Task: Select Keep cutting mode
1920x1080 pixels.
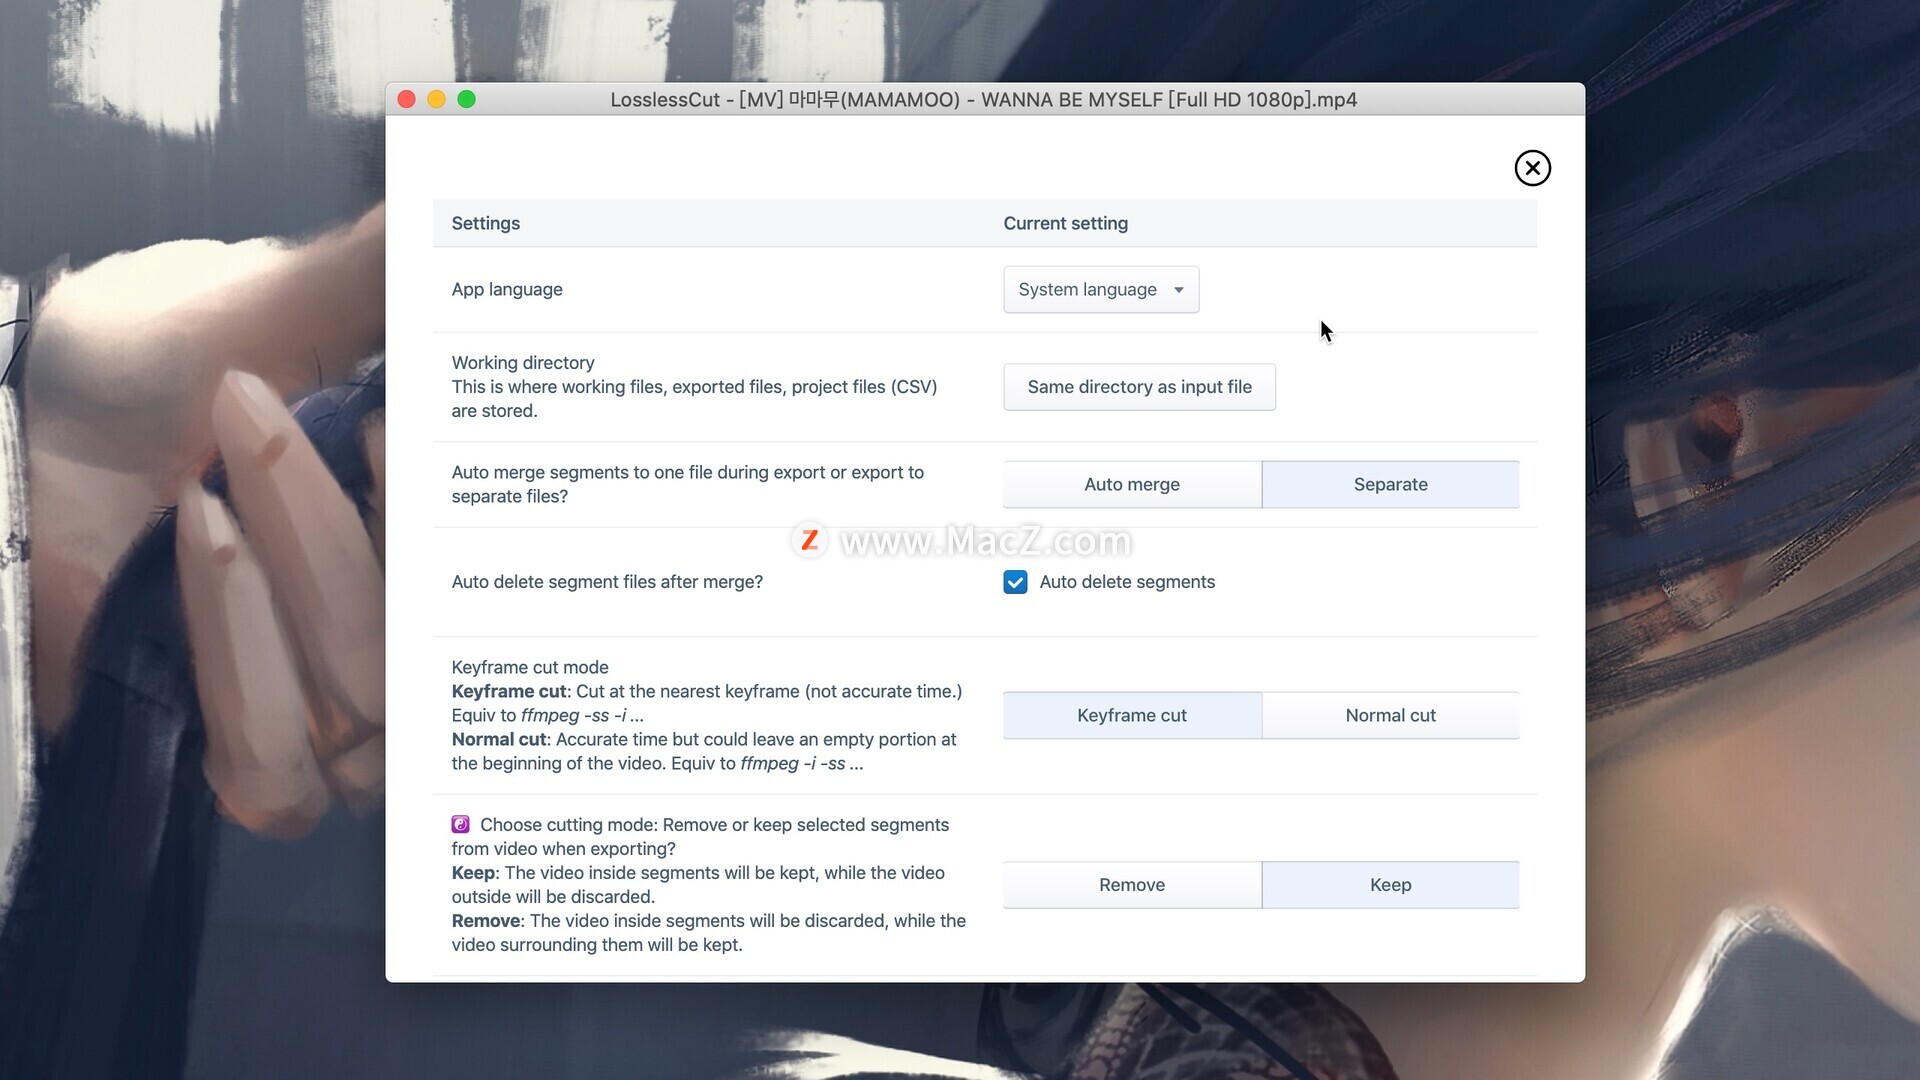Action: coord(1390,885)
